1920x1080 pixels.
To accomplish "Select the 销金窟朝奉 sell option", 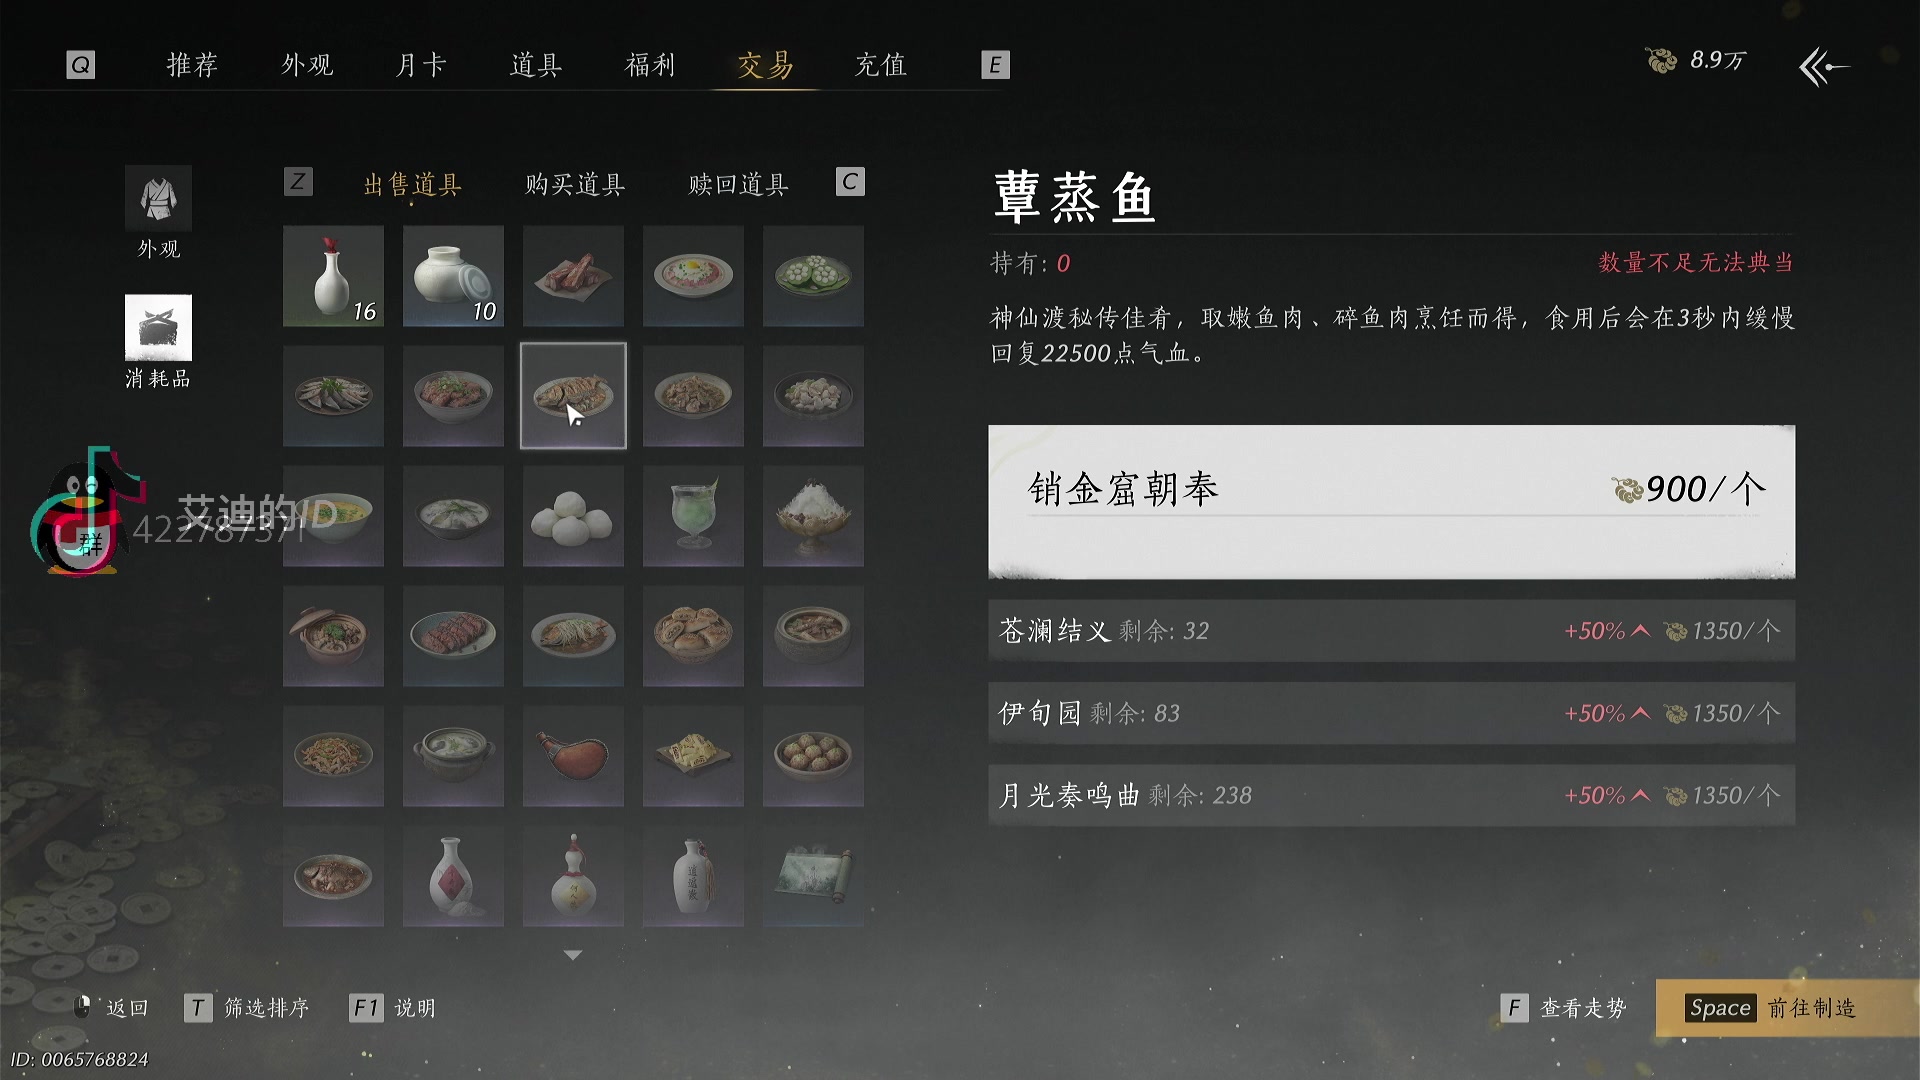I will coord(1392,502).
